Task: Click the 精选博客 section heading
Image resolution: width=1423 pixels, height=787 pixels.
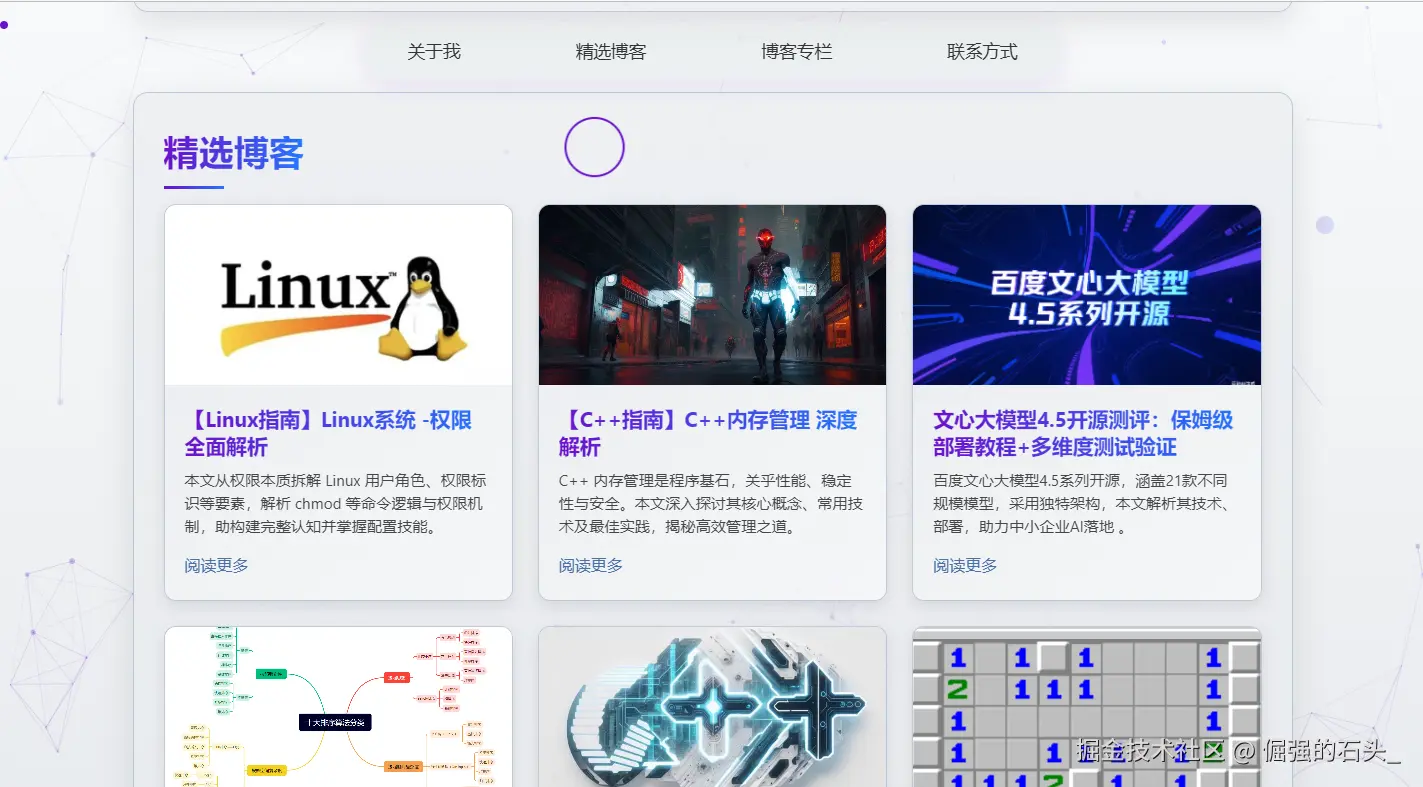Action: pos(232,152)
